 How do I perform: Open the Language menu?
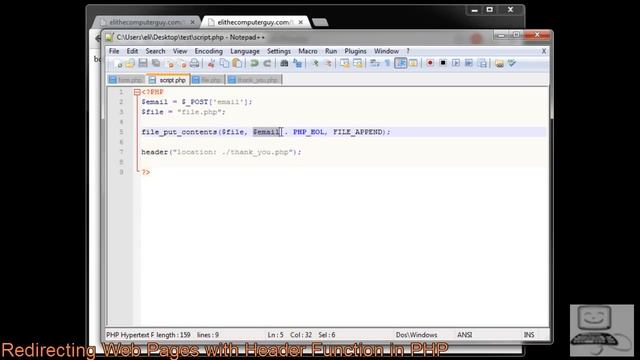pos(245,51)
